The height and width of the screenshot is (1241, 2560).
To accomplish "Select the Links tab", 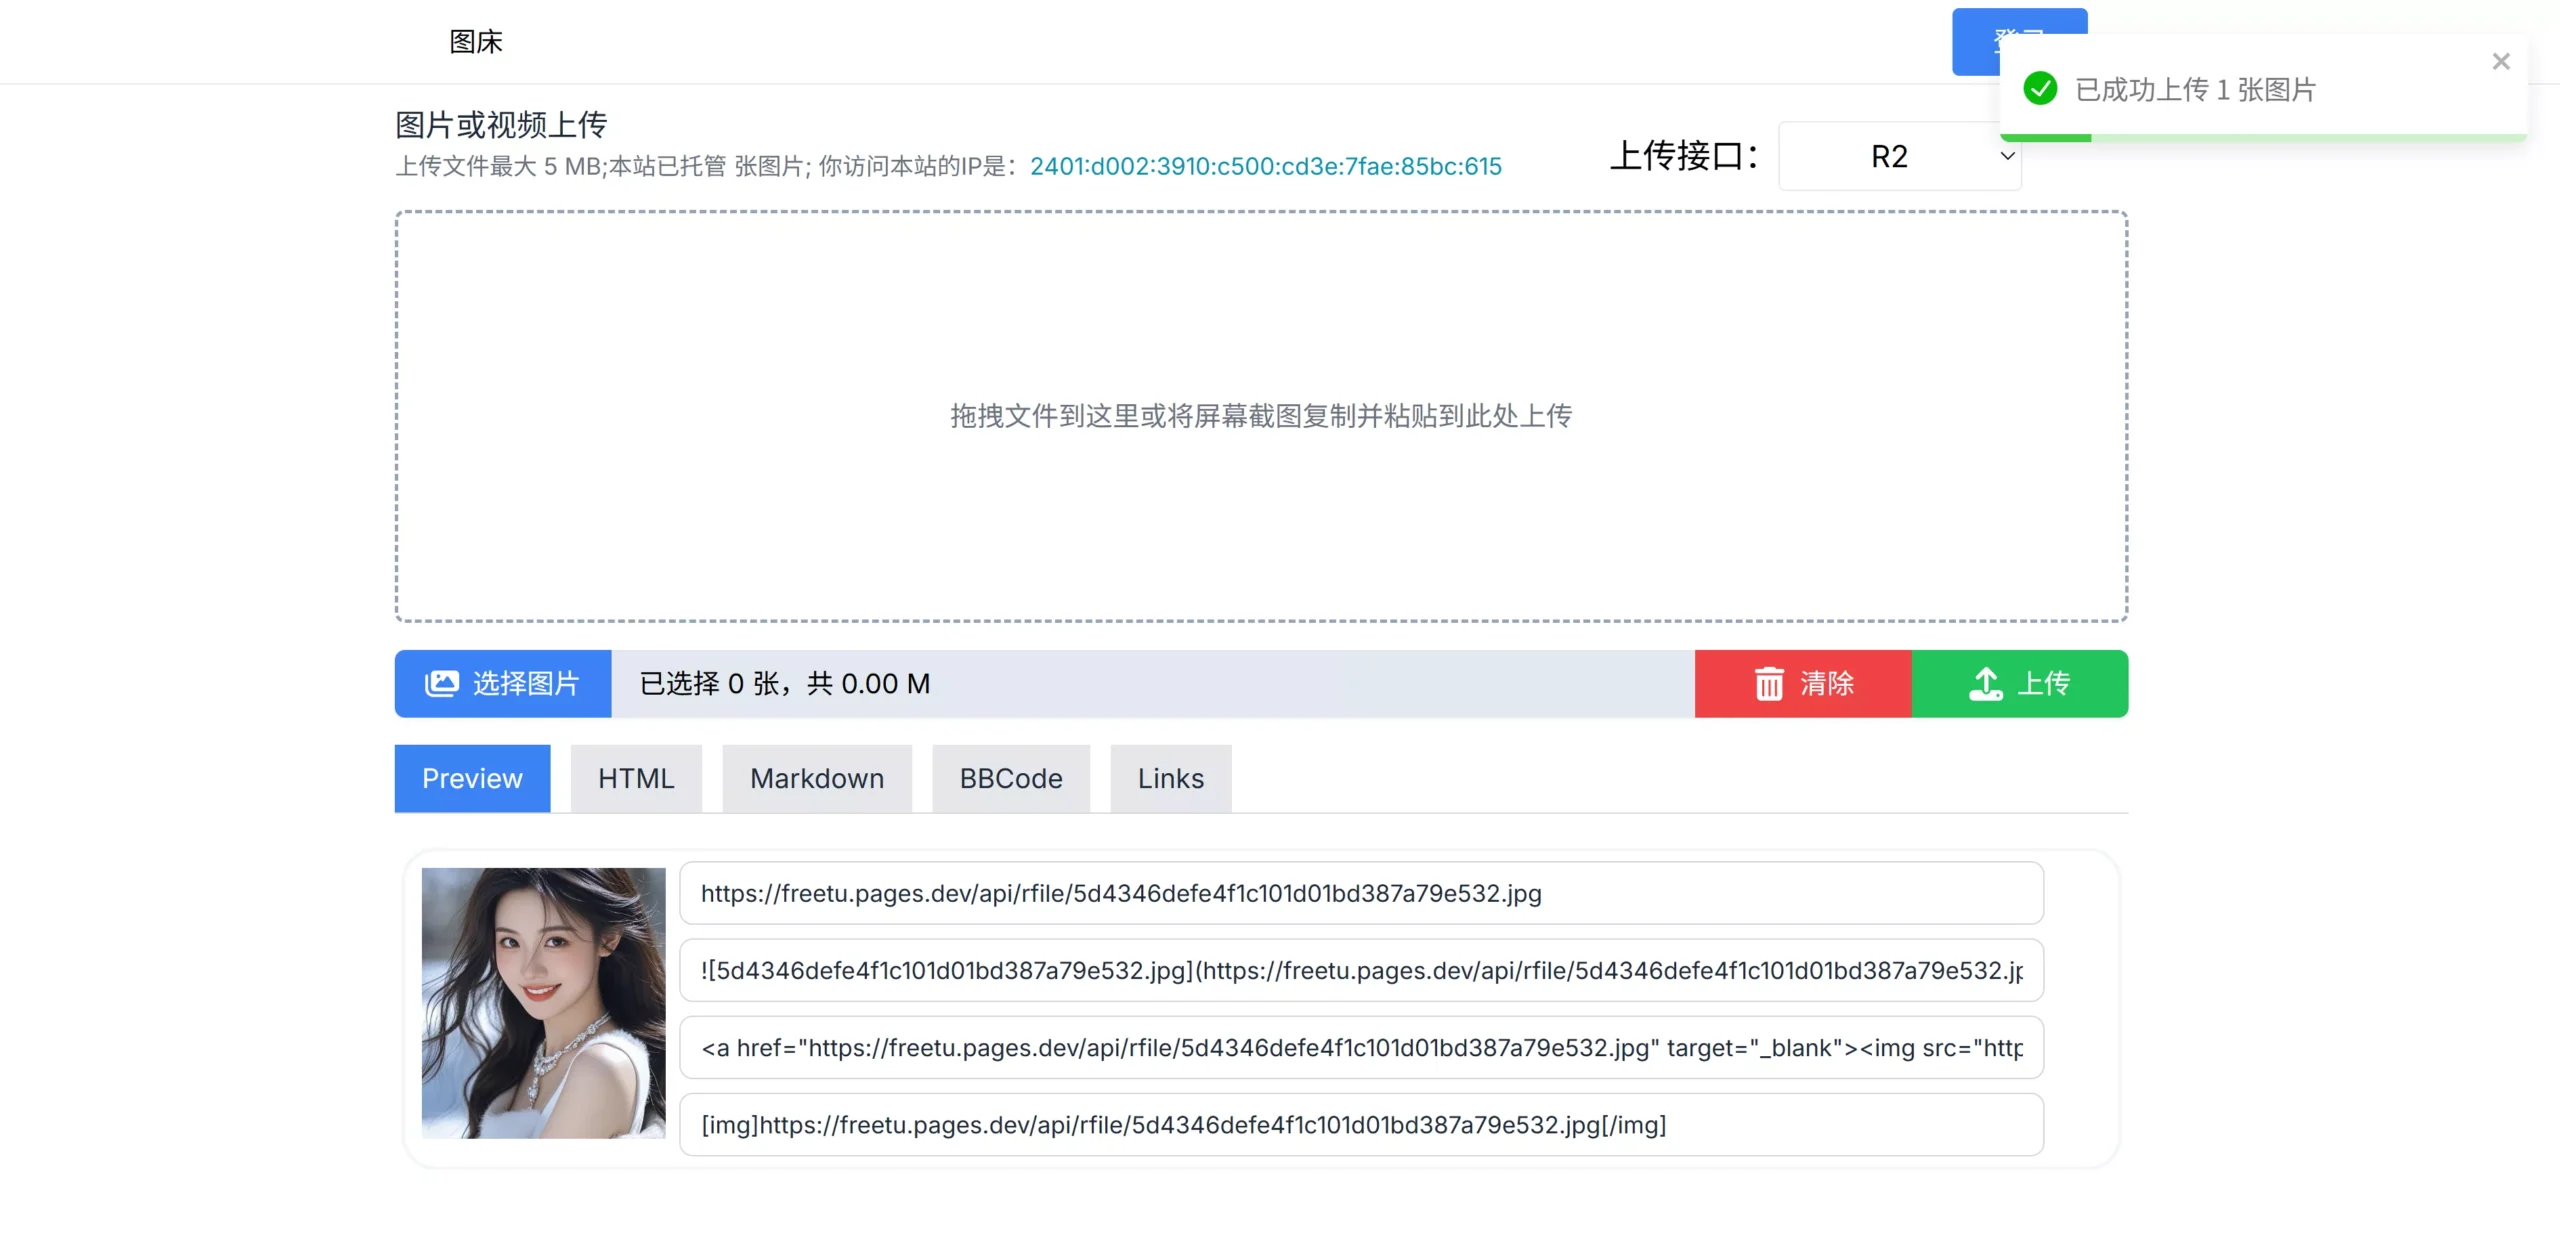I will [1170, 778].
